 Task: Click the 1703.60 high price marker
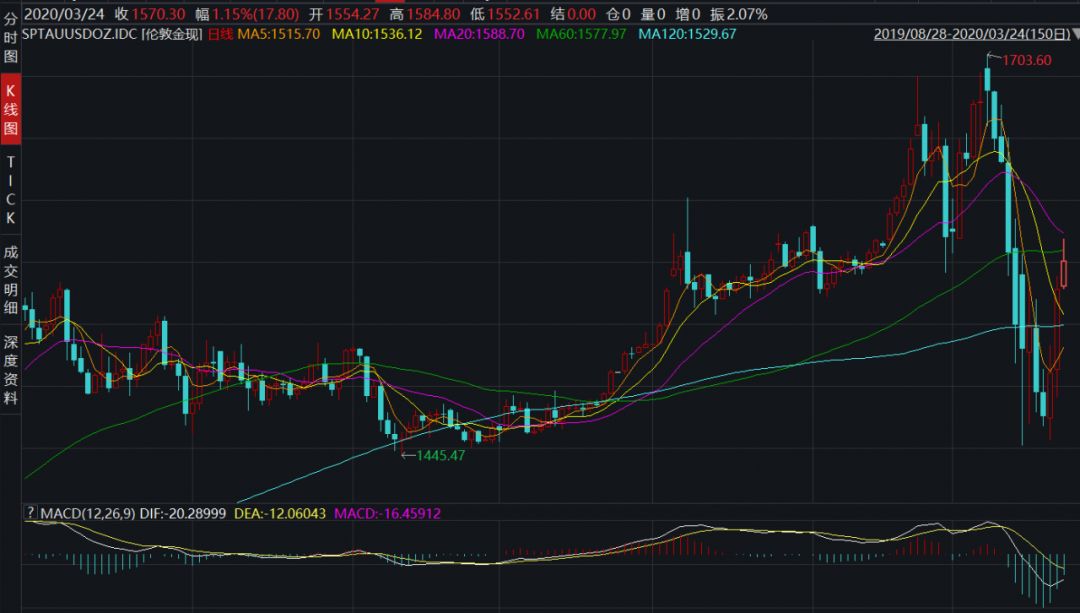coord(1026,60)
